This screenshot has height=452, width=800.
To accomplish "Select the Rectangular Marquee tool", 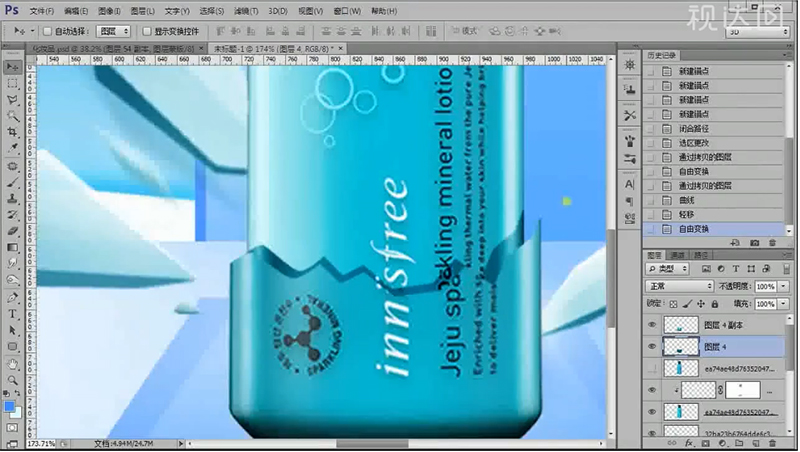I will point(12,84).
